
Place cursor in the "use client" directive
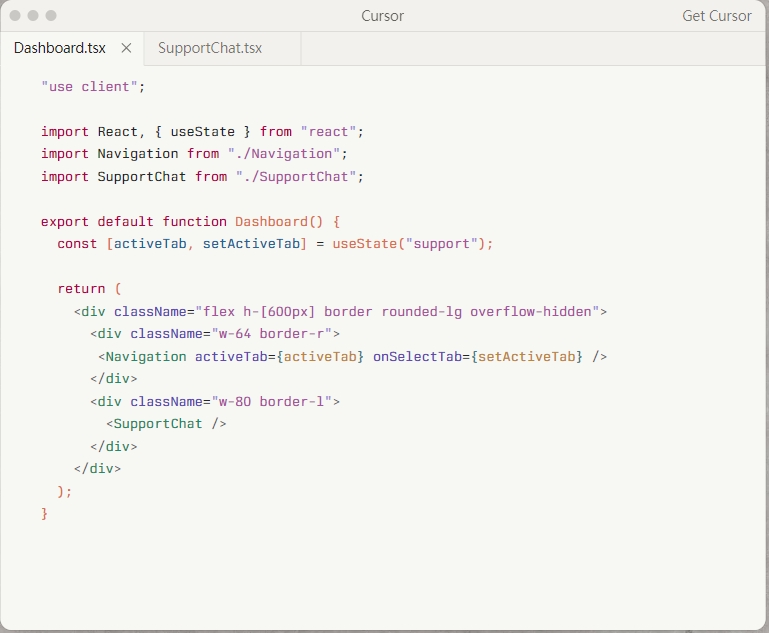(89, 87)
